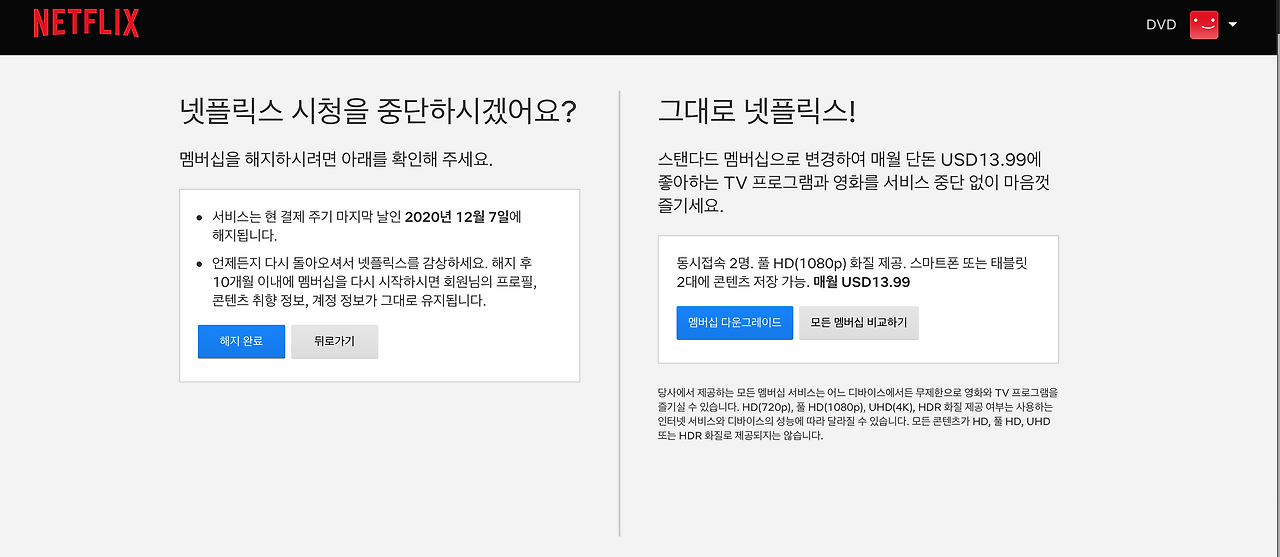
Task: Open the DVD link in header
Action: tap(1161, 25)
